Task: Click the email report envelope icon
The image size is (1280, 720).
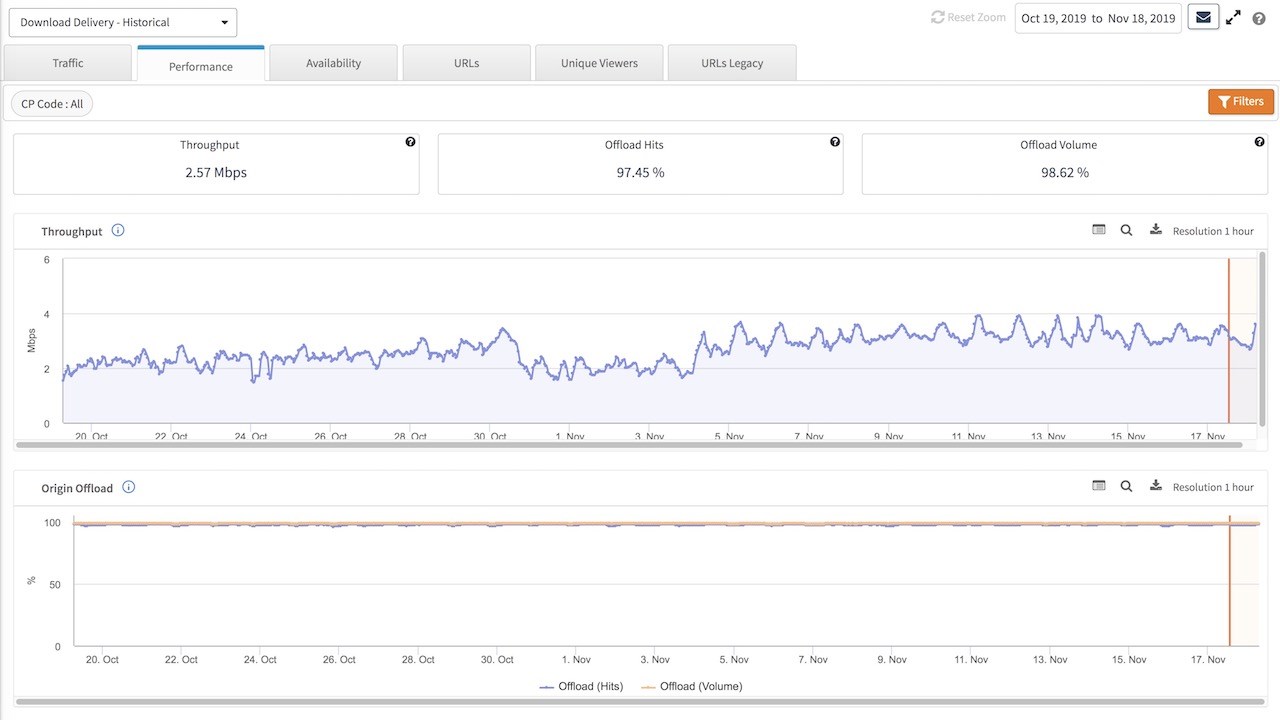Action: pos(1203,18)
